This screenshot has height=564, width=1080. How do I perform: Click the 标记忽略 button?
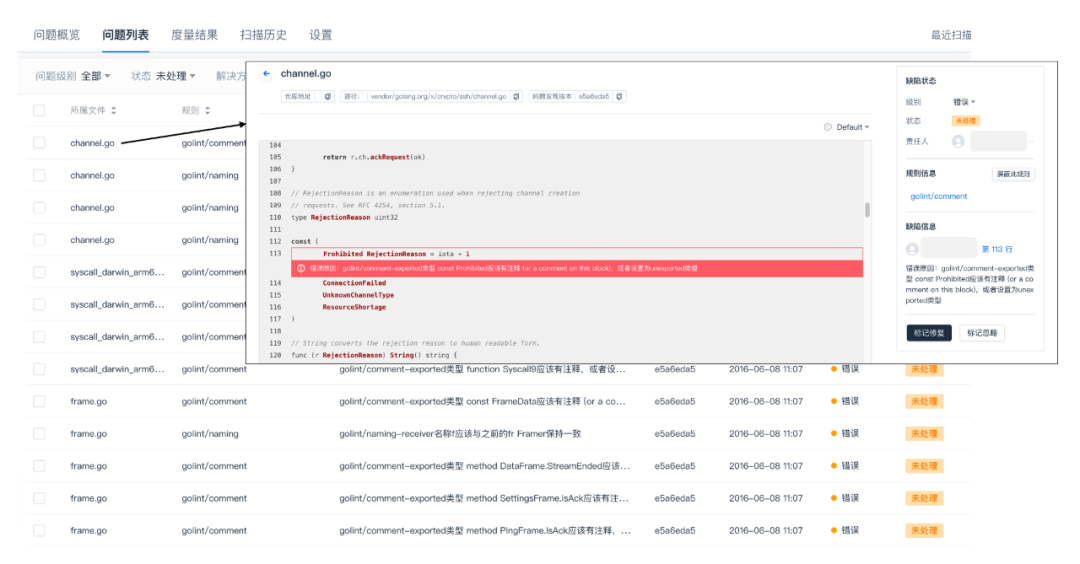[x=982, y=333]
